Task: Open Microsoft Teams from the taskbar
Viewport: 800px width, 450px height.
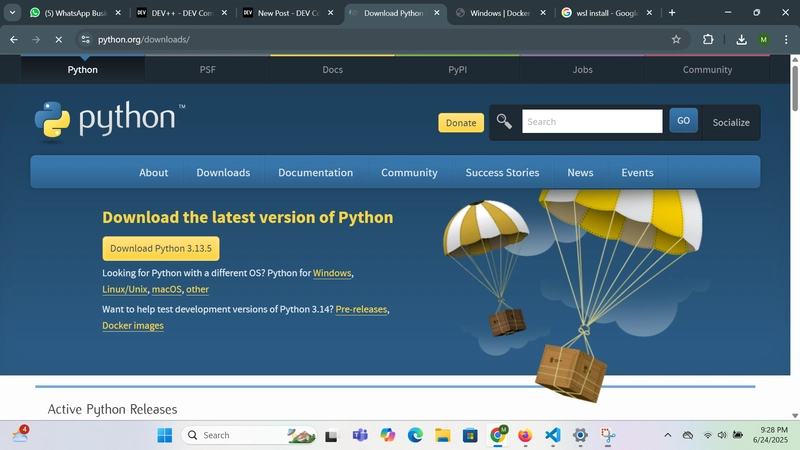Action: (360, 435)
